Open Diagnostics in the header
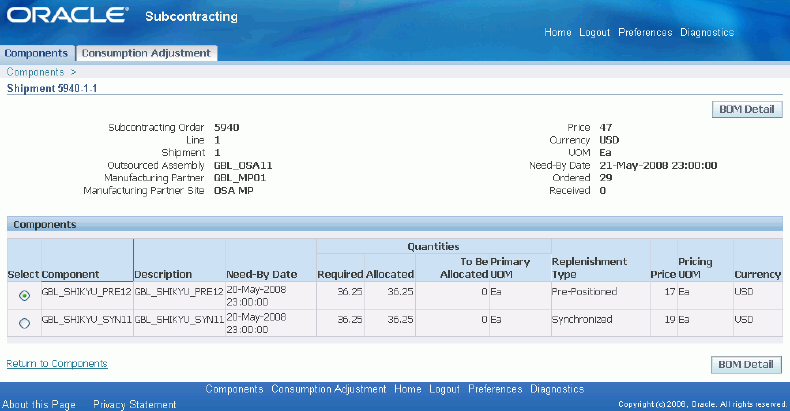The width and height of the screenshot is (790, 411). [707, 32]
